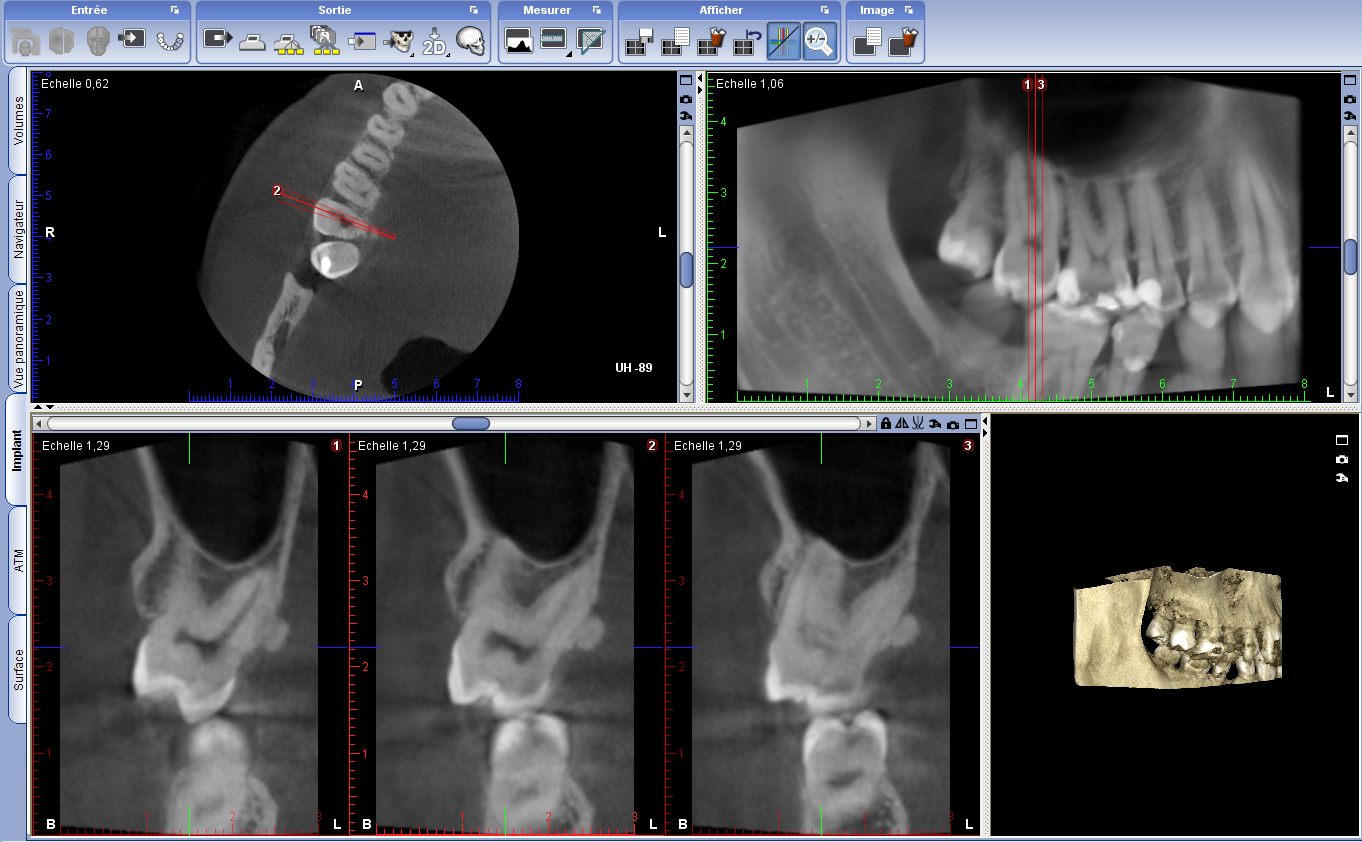Click the white skull 3D icon in Sortie
Screen dimensions: 1362x842
pos(470,41)
